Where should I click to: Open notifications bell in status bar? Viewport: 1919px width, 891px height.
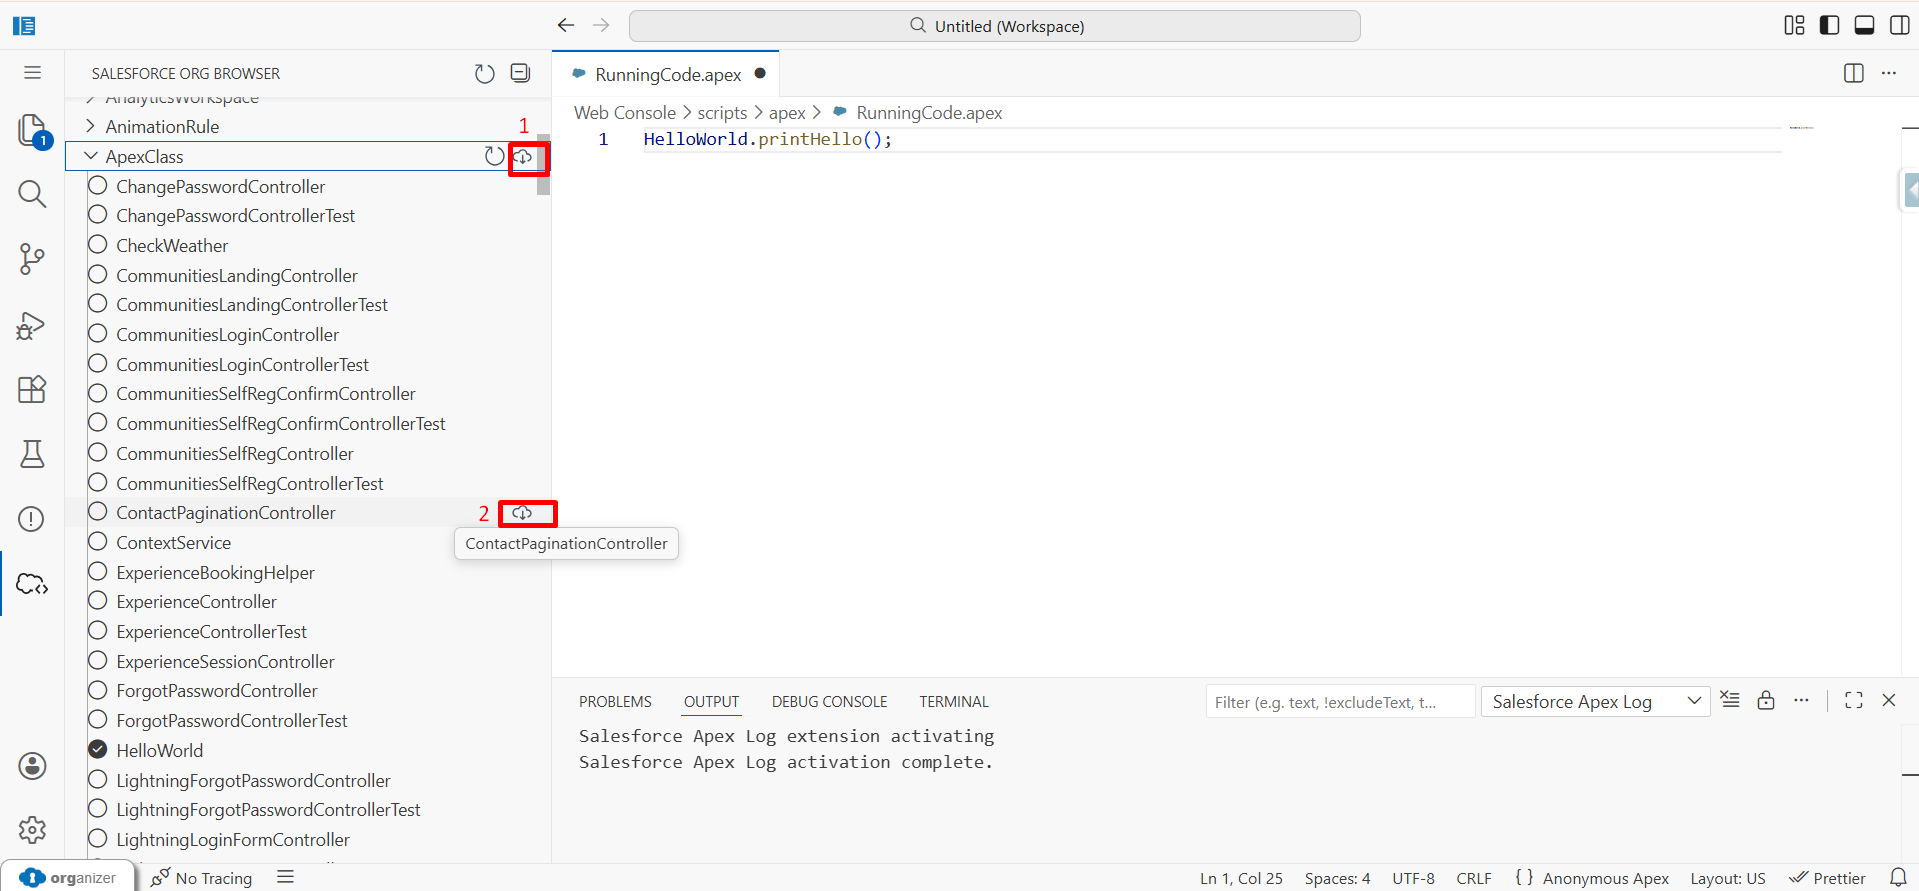[x=1898, y=877]
